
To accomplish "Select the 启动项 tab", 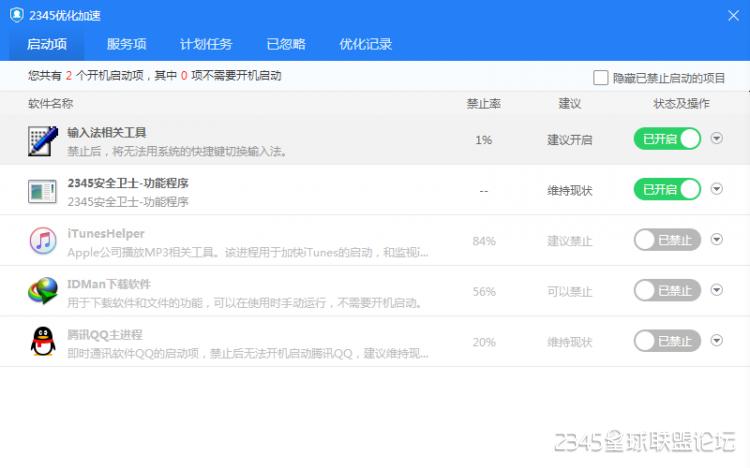I will point(47,44).
